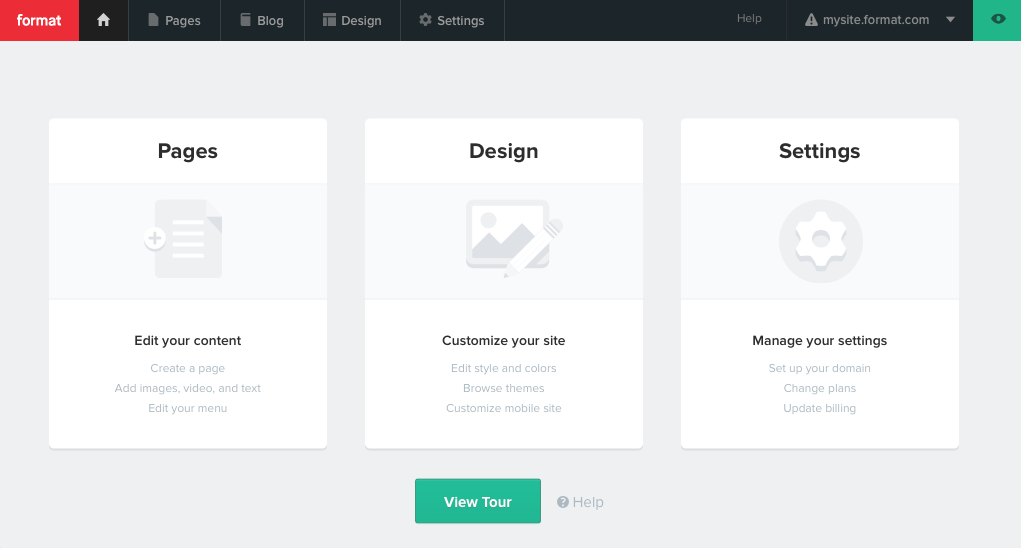Open the Blog tab in navbar
The height and width of the screenshot is (548, 1021).
click(x=261, y=20)
